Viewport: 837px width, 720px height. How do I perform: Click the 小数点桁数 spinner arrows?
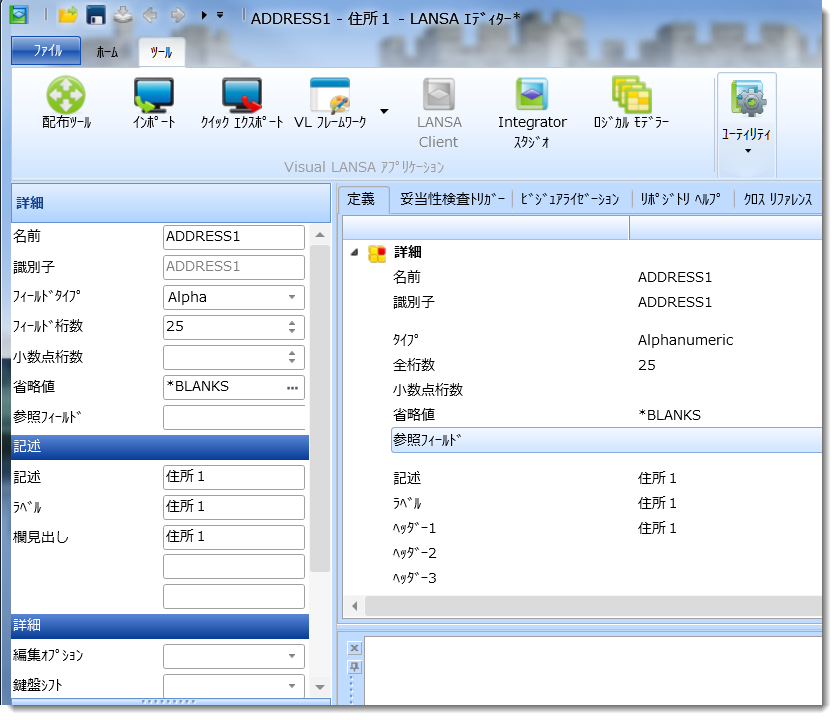click(x=292, y=357)
